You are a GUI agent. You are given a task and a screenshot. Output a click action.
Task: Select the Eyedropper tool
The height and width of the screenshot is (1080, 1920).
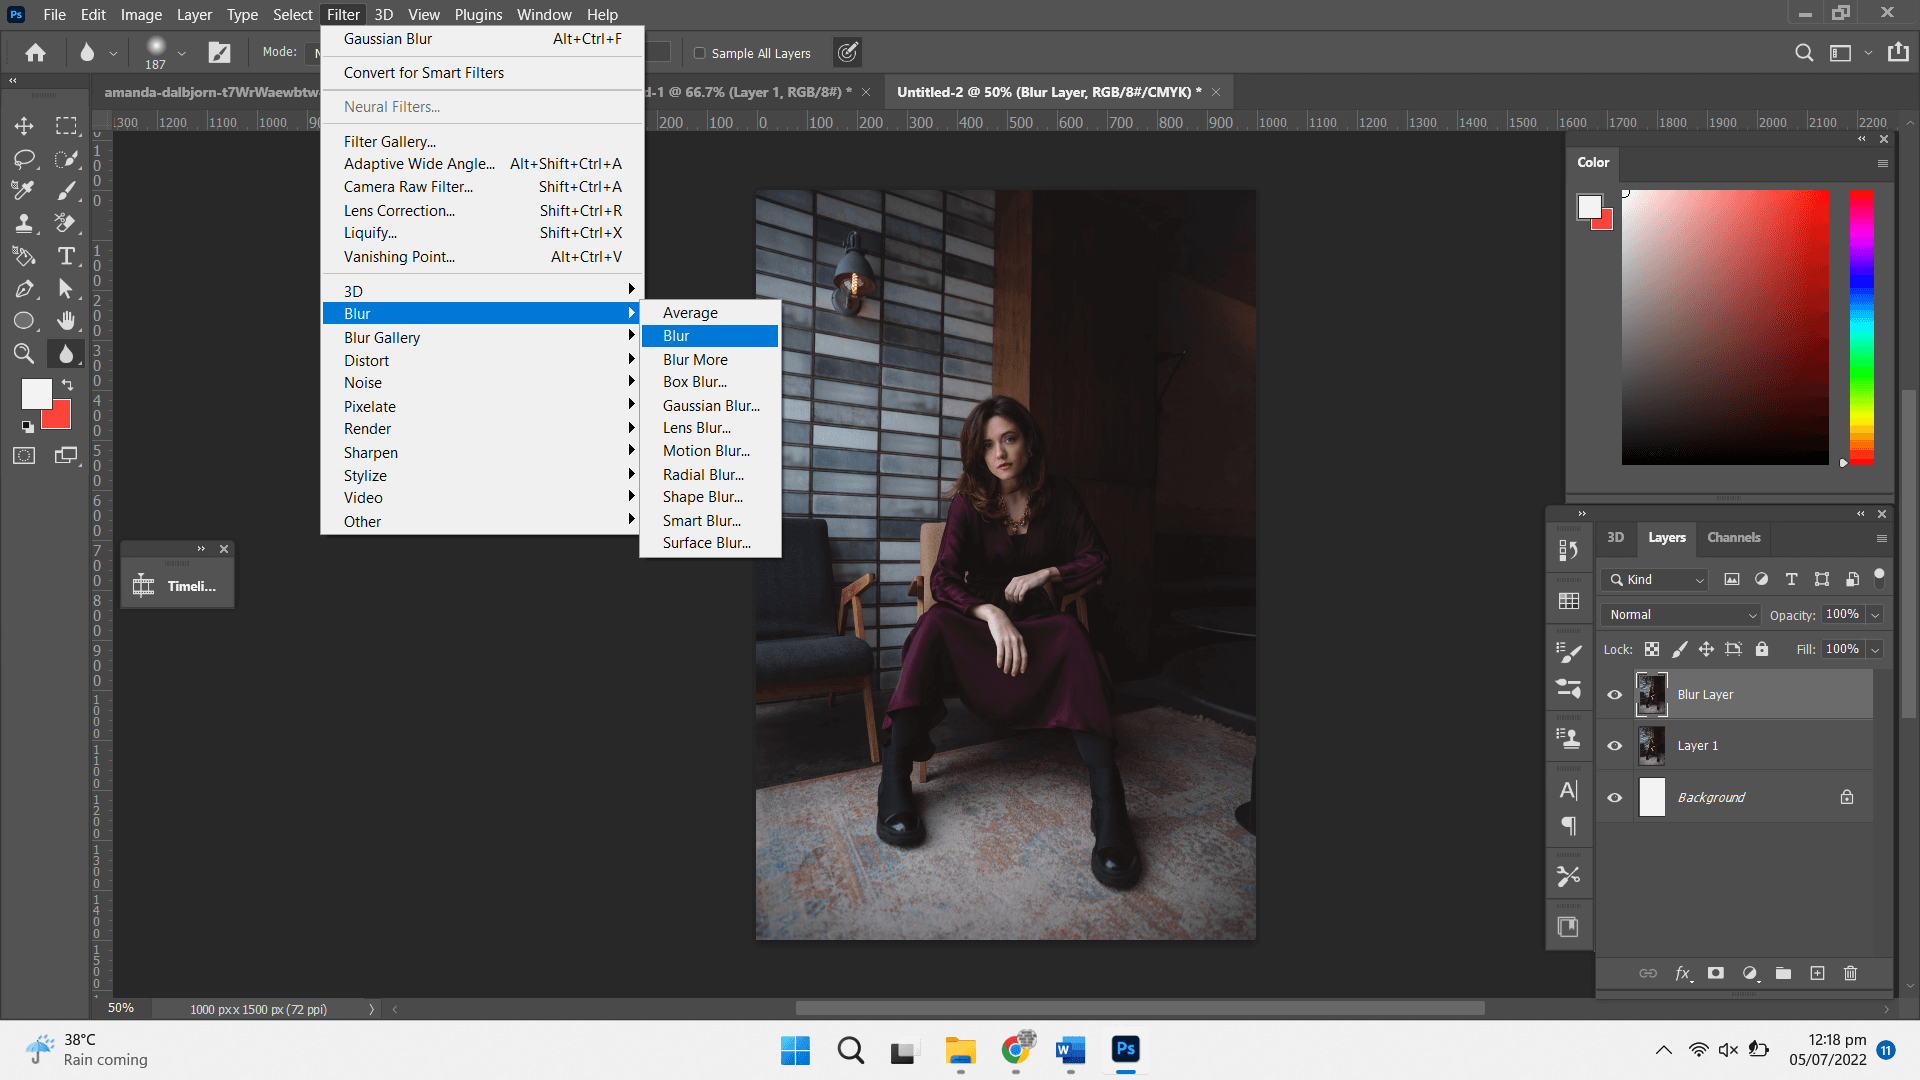[x=24, y=191]
